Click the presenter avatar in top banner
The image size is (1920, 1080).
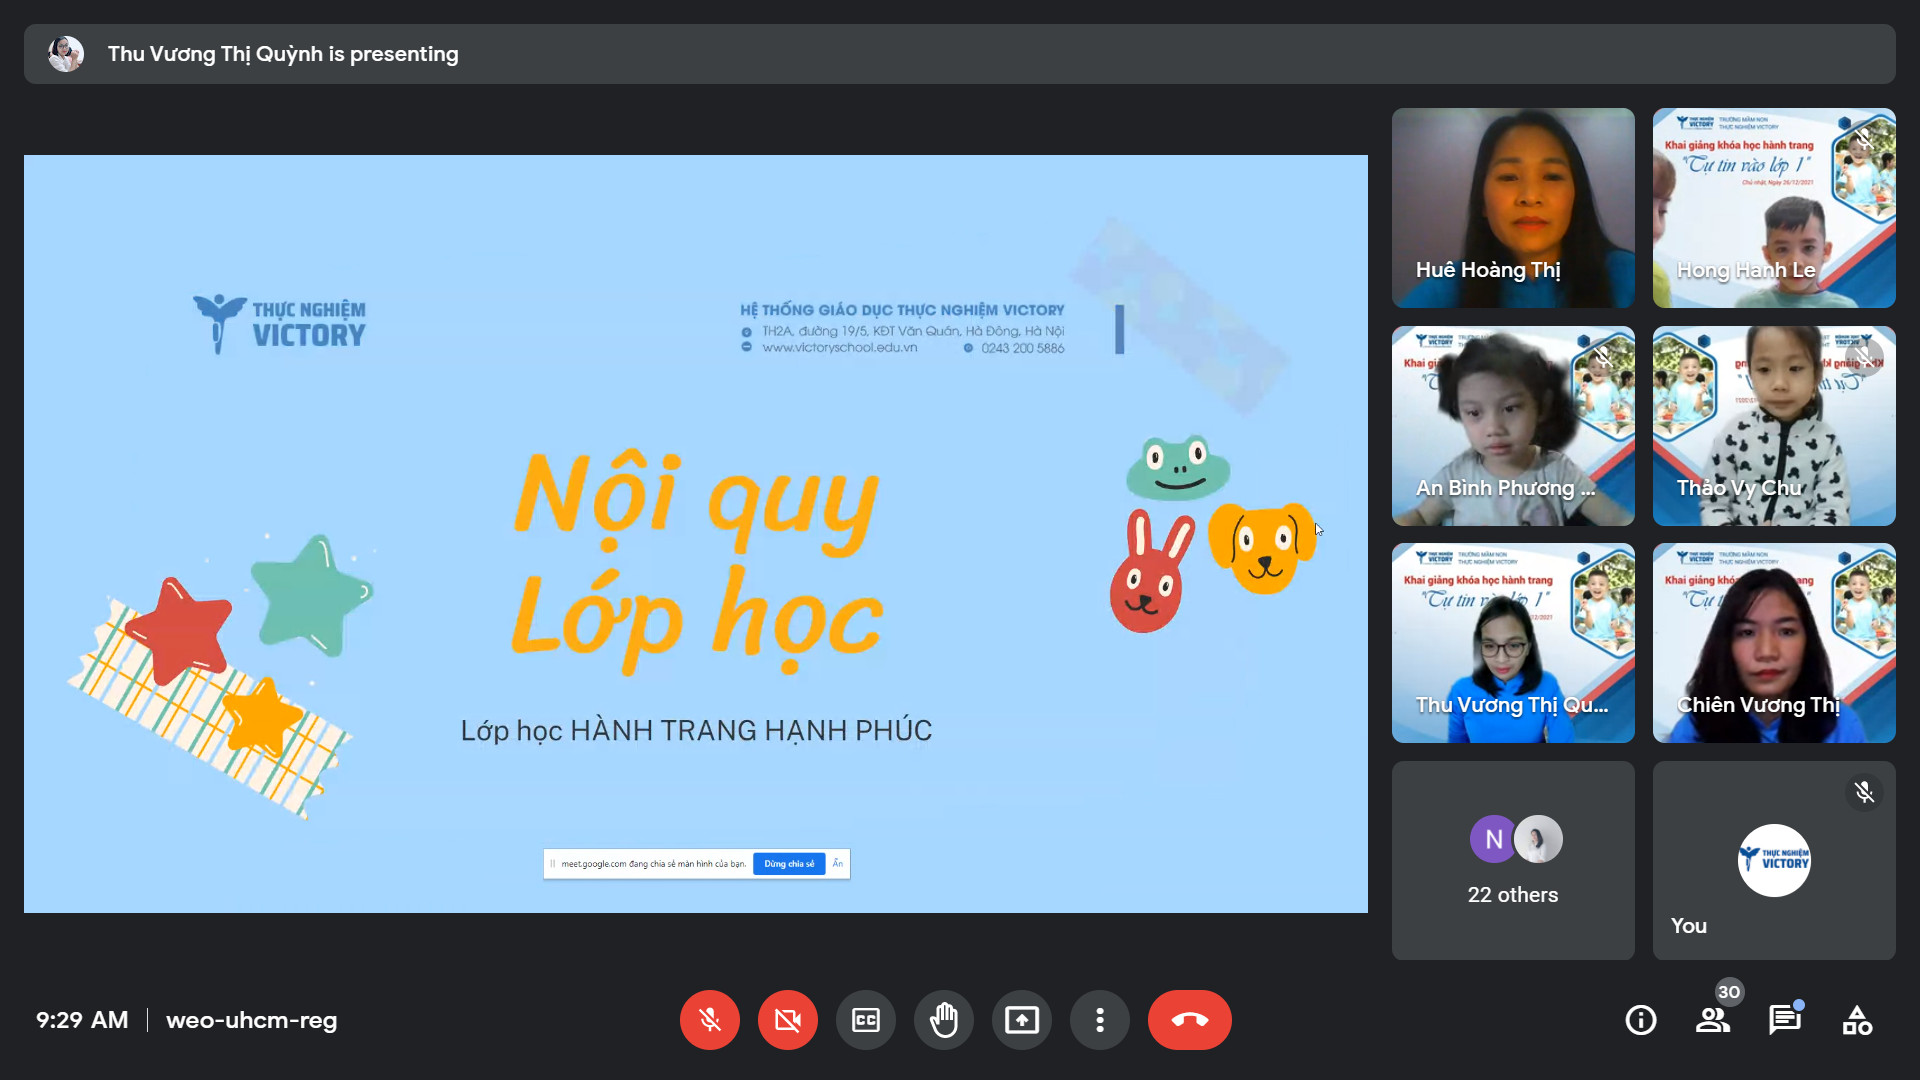pyautogui.click(x=66, y=54)
